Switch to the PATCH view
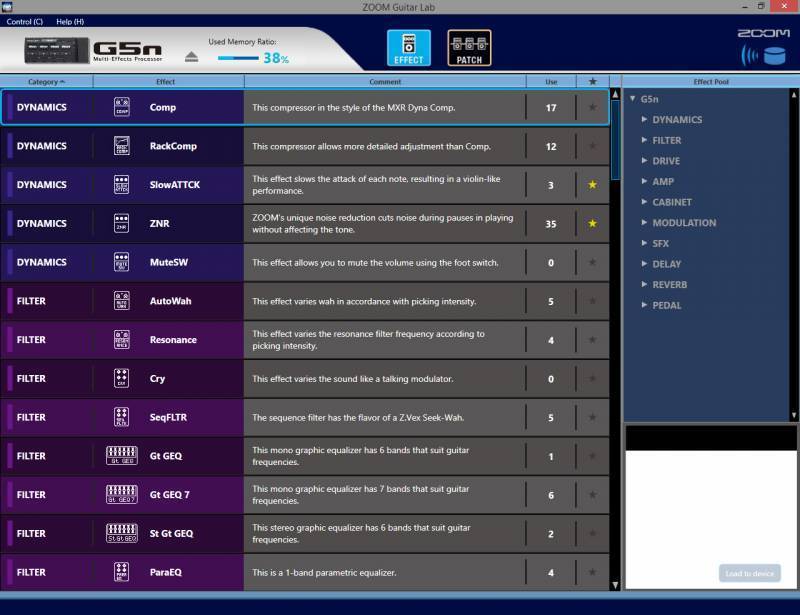800x615 pixels. click(x=469, y=48)
